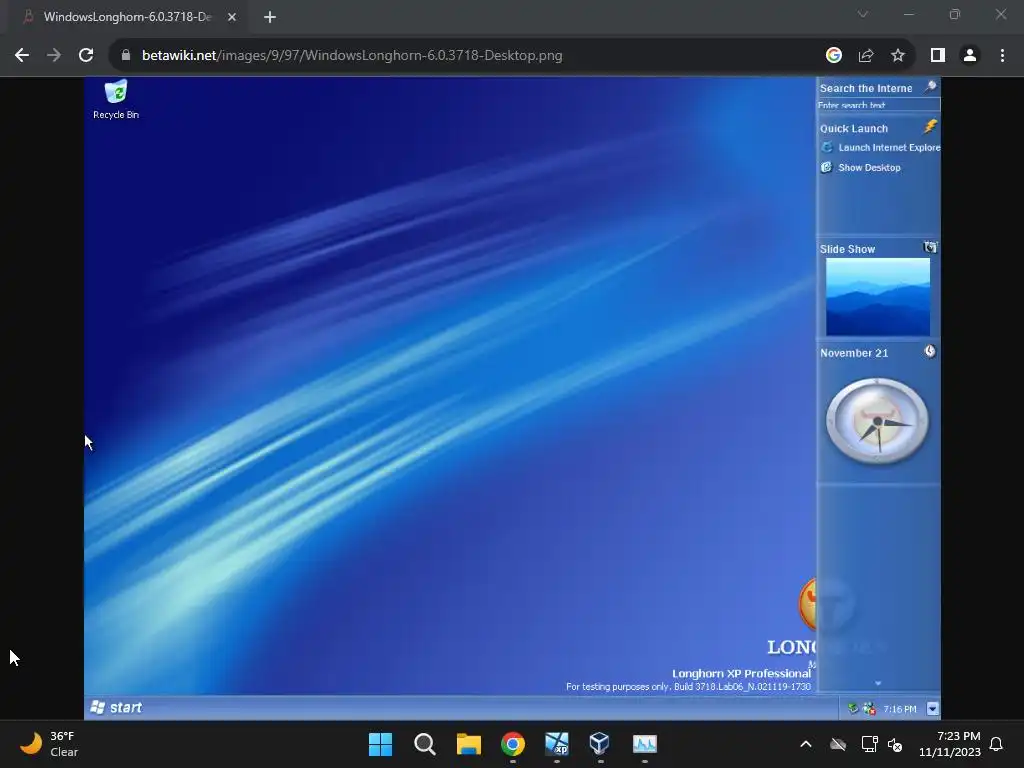Click the Search the Internet magnifier icon
Screen dimensions: 1024x768
930,87
